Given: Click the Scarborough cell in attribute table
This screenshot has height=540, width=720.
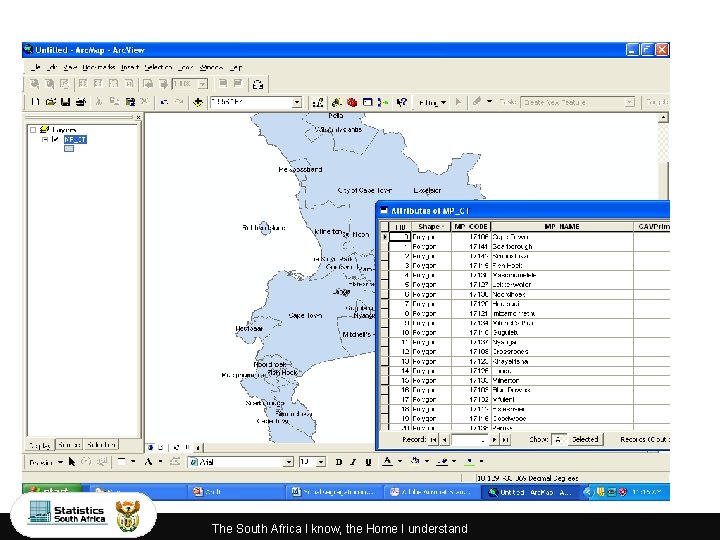Looking at the screenshot, I should tap(562, 247).
